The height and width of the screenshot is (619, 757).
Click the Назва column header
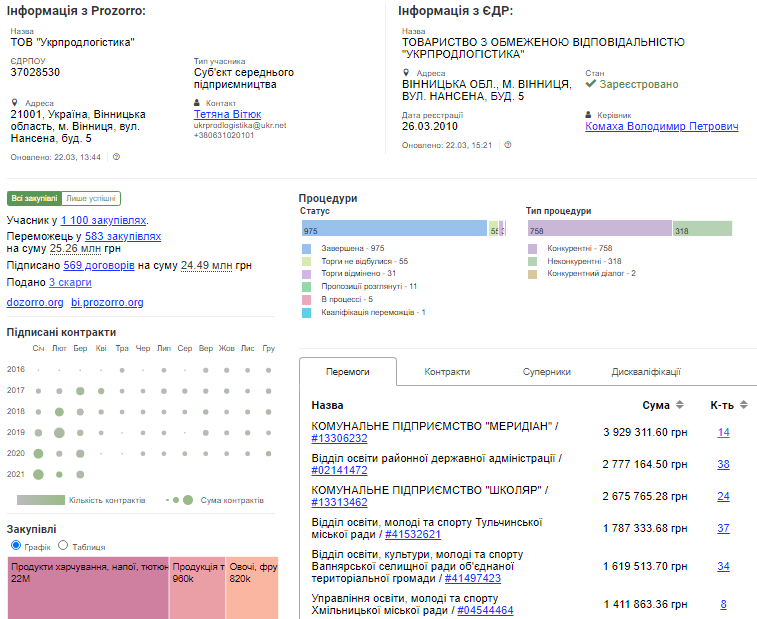(x=327, y=405)
